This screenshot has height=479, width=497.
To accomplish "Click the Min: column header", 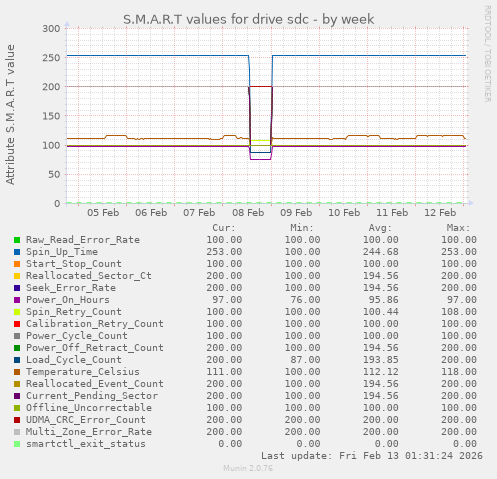I will [x=302, y=228].
